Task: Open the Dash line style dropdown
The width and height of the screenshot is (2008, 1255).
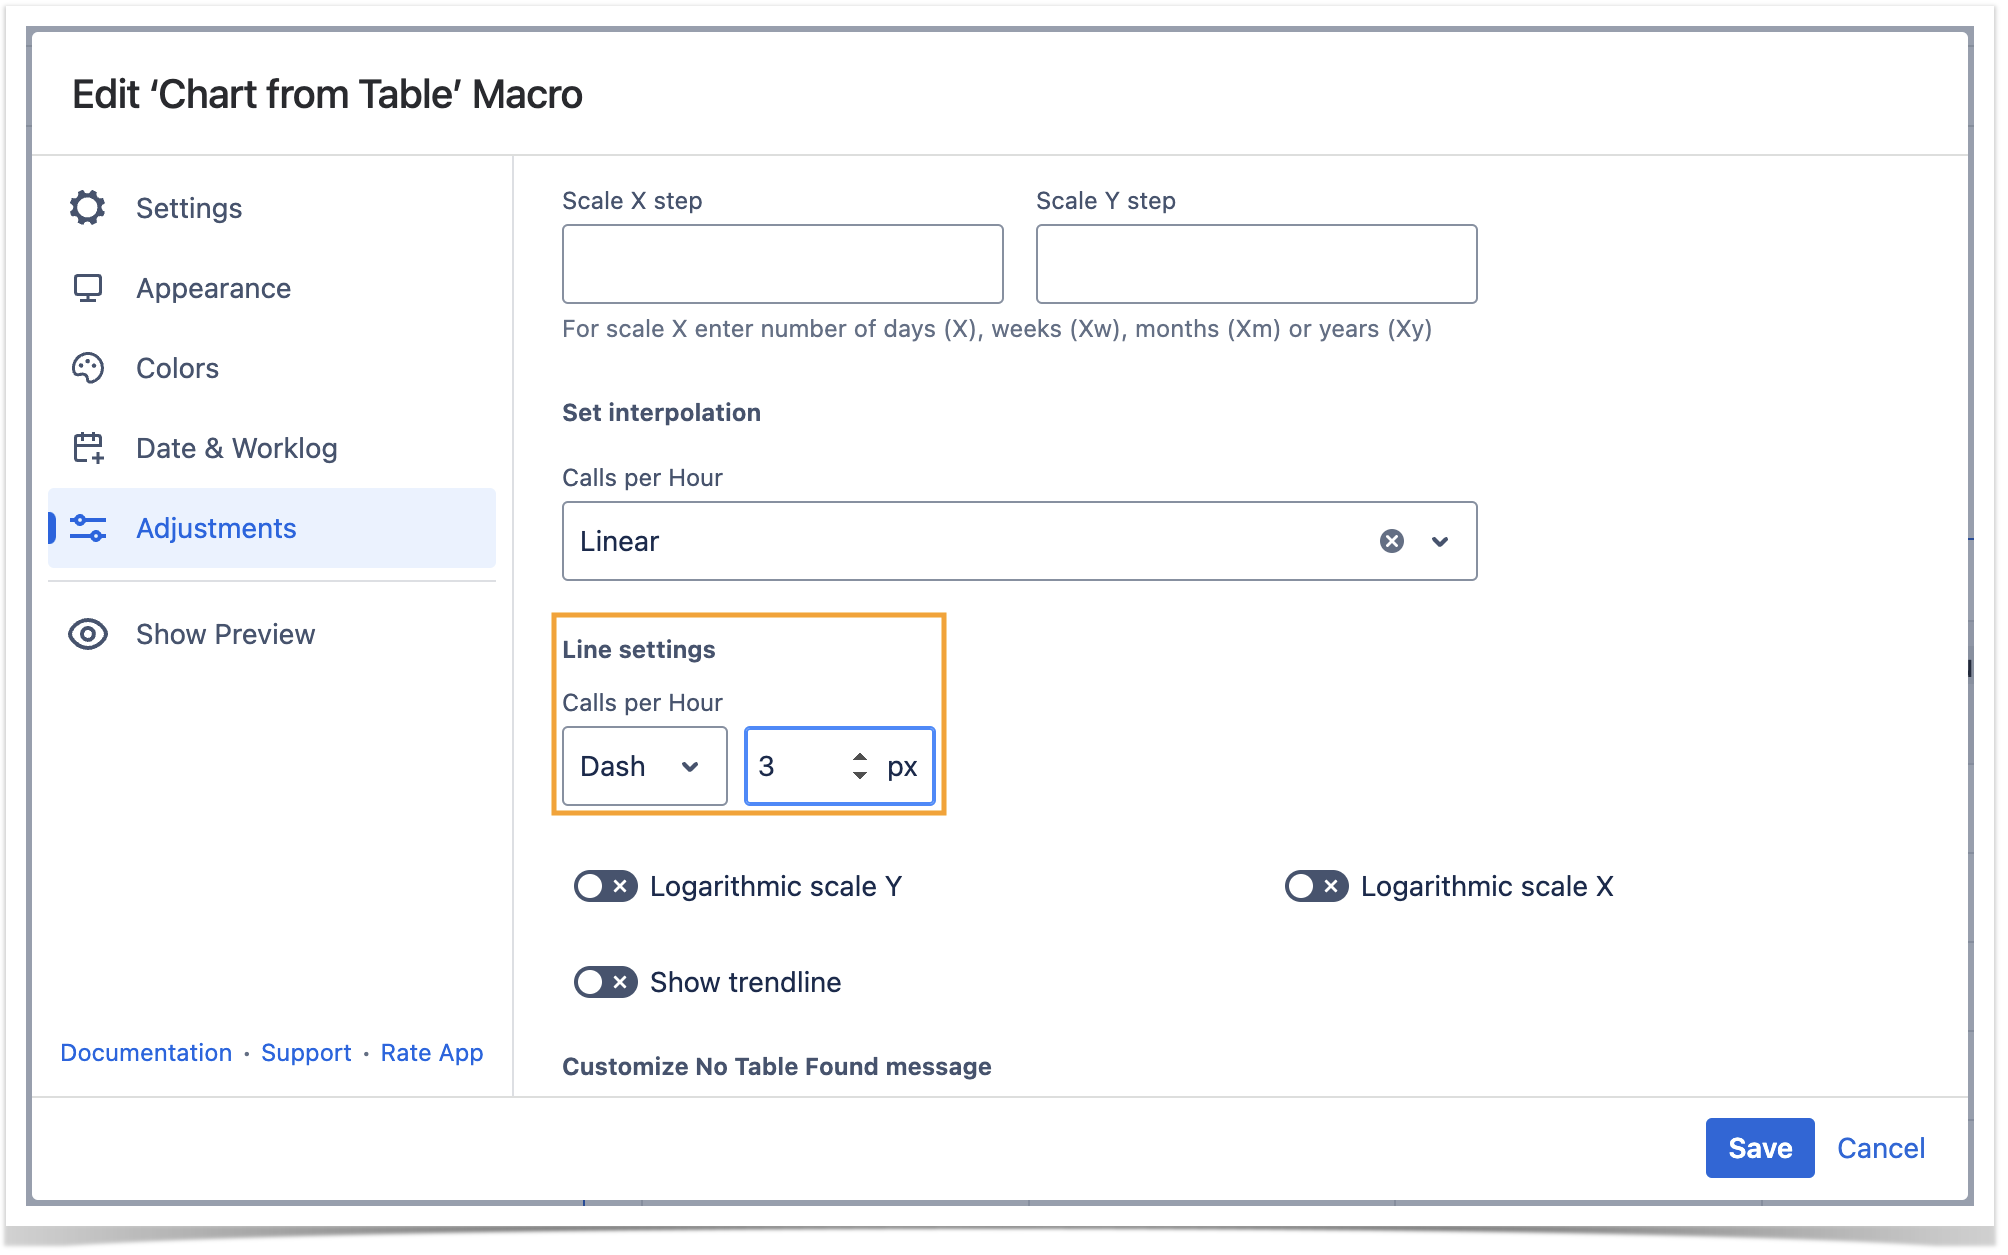Action: (x=644, y=766)
